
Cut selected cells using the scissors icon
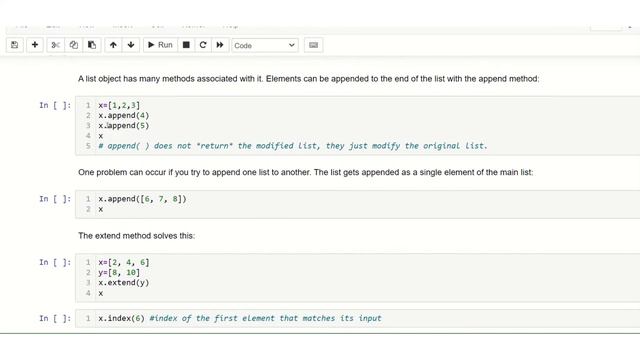click(x=56, y=45)
